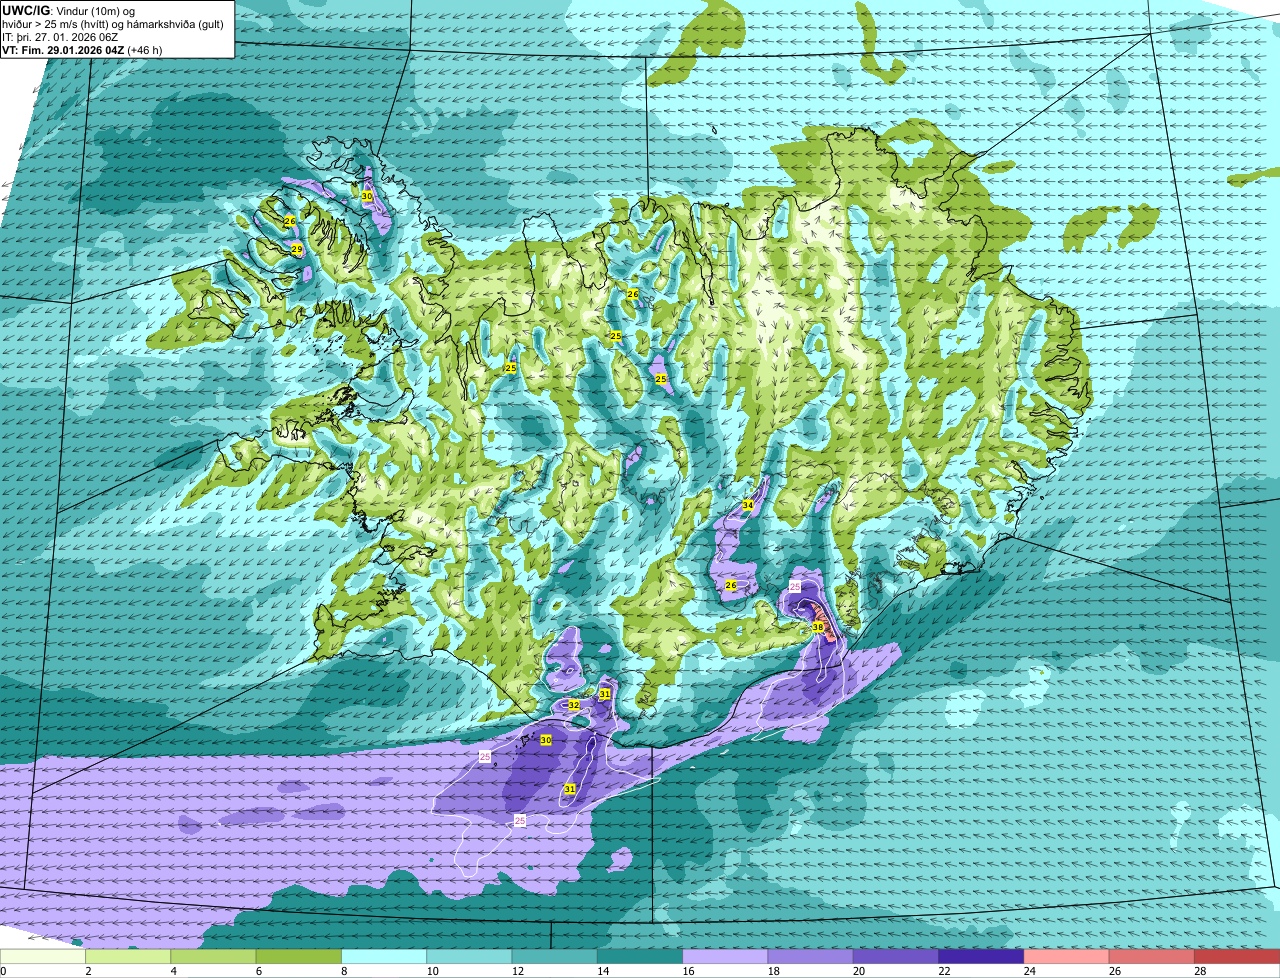Viewport: 1280px width, 978px height.
Task: Click the 6–8 m/s olive green legend swatch
Action: (x=298, y=956)
